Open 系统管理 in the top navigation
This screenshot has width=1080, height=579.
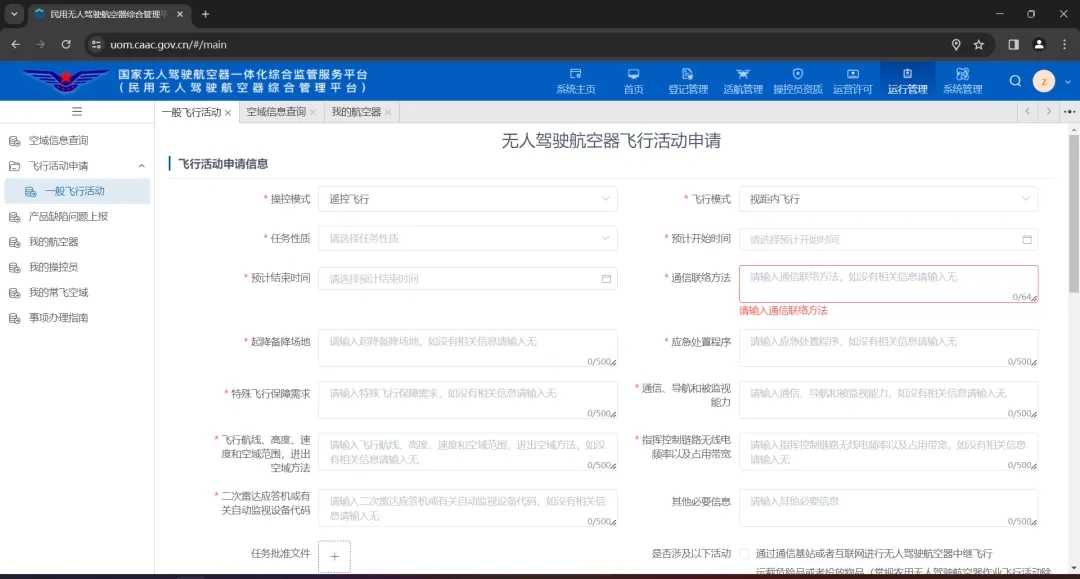(x=962, y=81)
